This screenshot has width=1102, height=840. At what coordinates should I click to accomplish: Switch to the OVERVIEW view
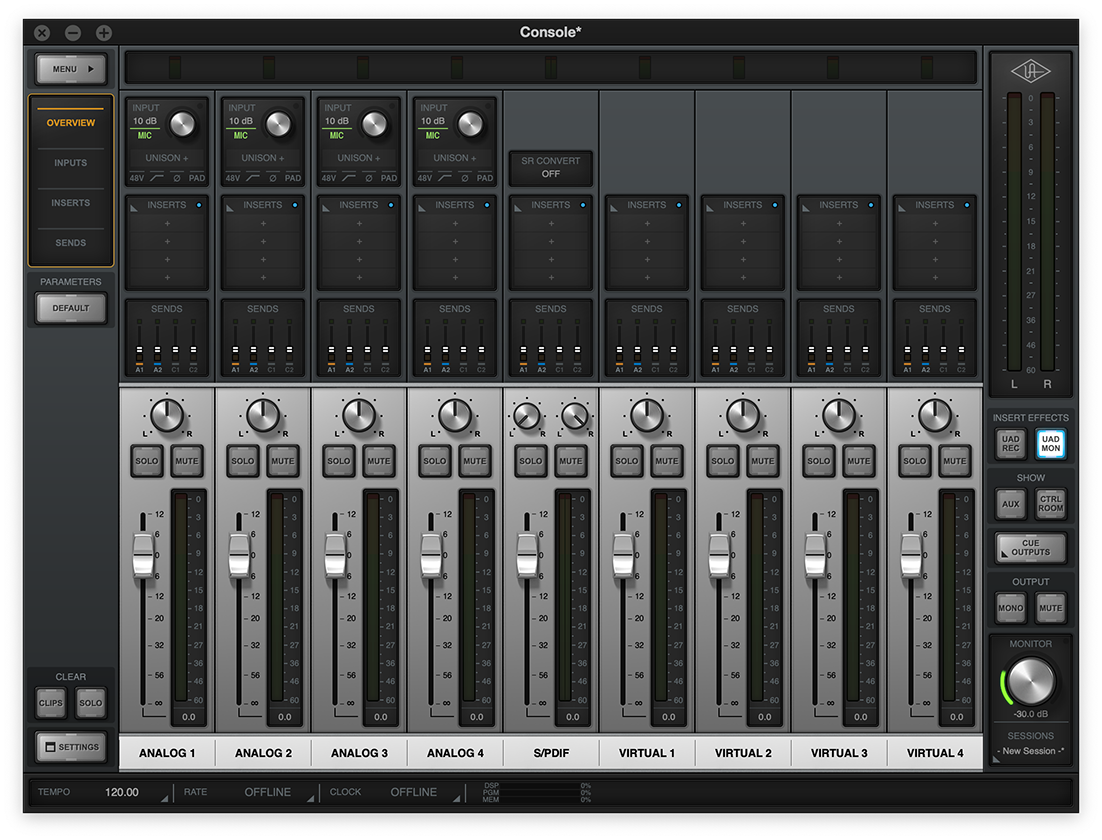(x=71, y=122)
